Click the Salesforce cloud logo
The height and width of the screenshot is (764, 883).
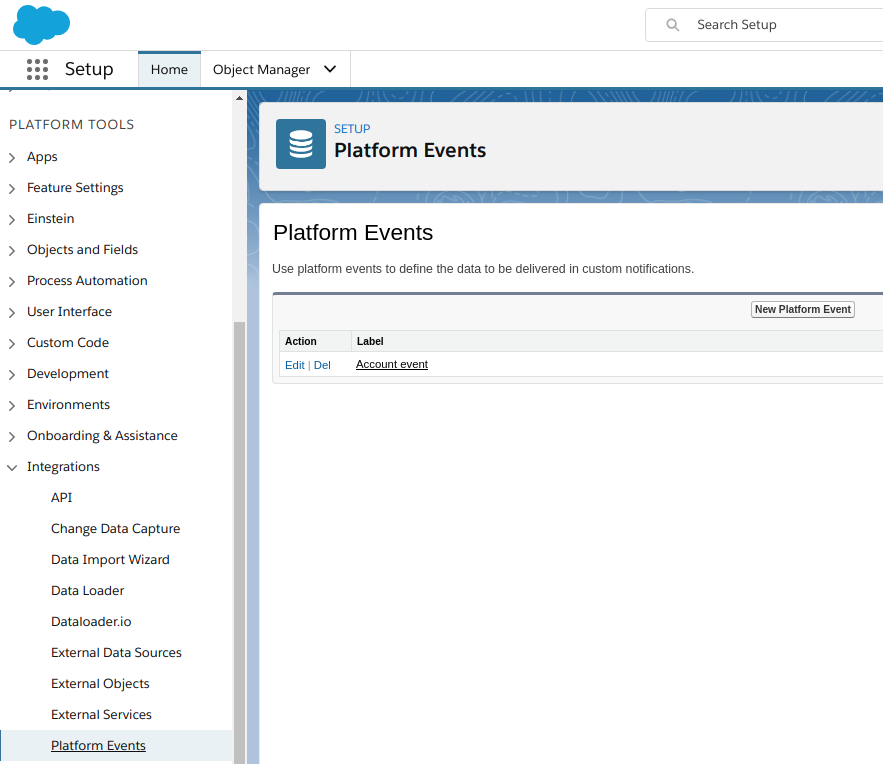pos(41,24)
